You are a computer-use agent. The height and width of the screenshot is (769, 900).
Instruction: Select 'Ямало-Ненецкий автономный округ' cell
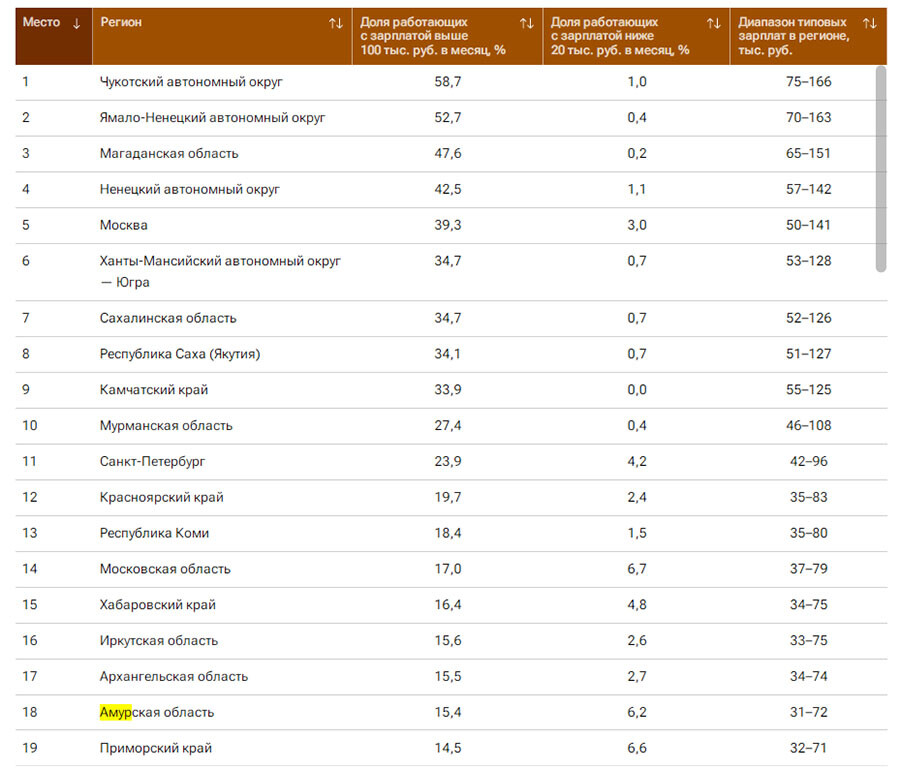212,118
